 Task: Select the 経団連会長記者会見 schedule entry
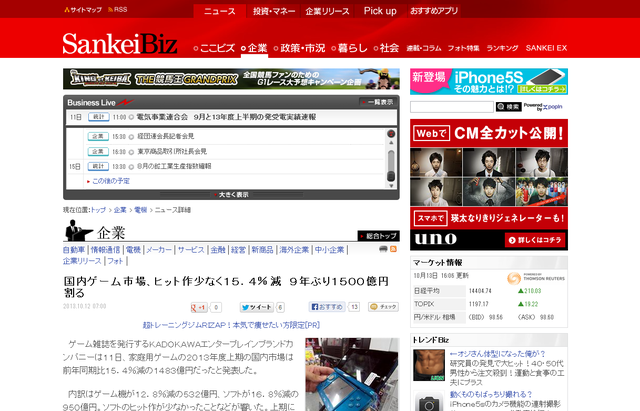[x=165, y=136]
